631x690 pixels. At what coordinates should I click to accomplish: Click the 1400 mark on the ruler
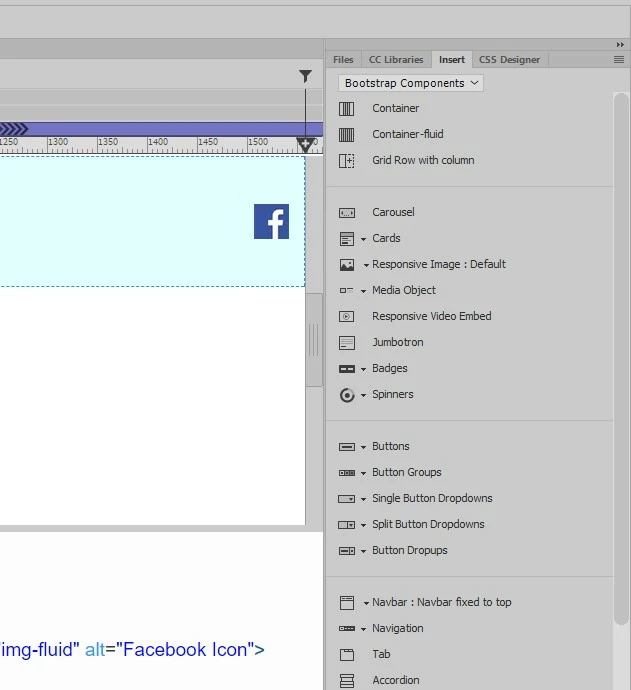(158, 142)
